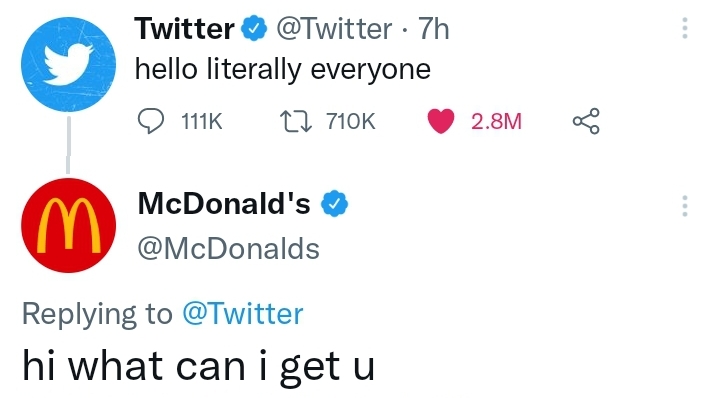View the 710K retweets count

tap(351, 122)
